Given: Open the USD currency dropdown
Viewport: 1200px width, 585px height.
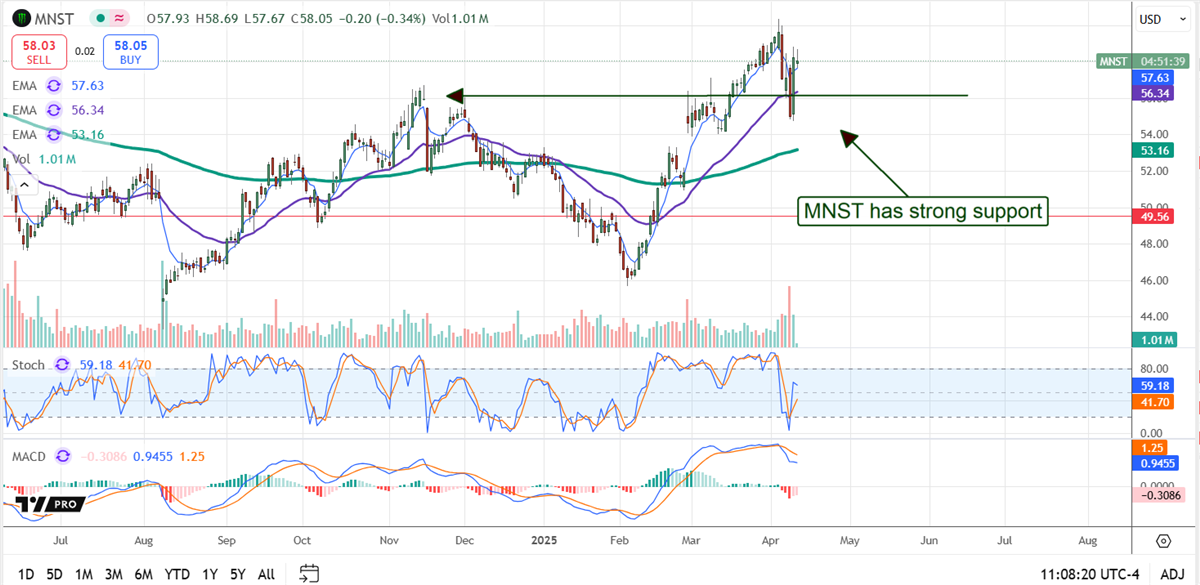Looking at the screenshot, I should click(x=1156, y=19).
